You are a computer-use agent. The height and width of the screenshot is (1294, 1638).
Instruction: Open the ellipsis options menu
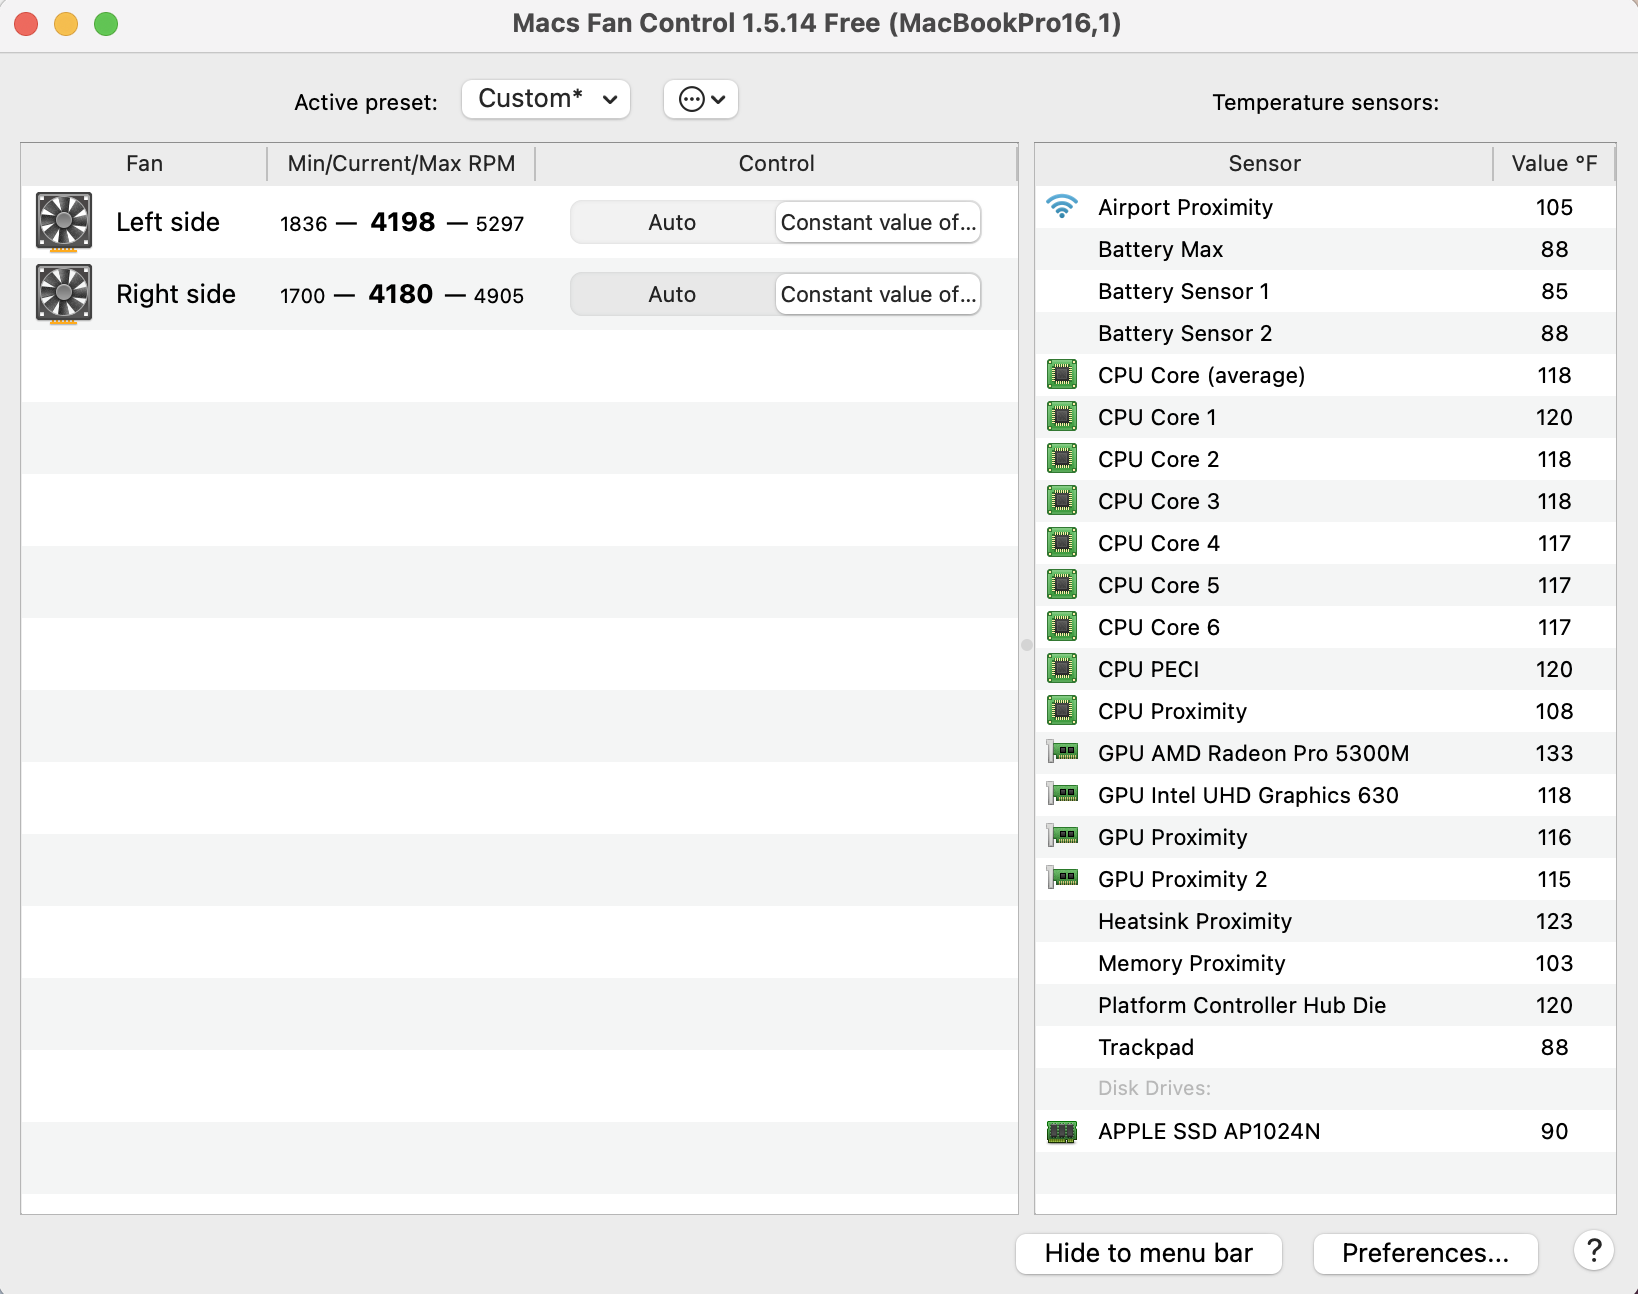(x=700, y=99)
